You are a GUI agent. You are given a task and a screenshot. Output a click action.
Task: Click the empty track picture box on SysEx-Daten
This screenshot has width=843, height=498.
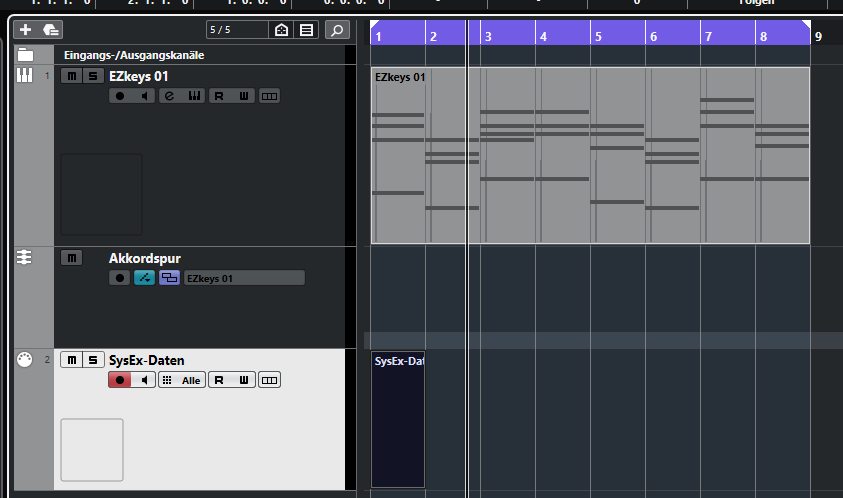[x=92, y=450]
